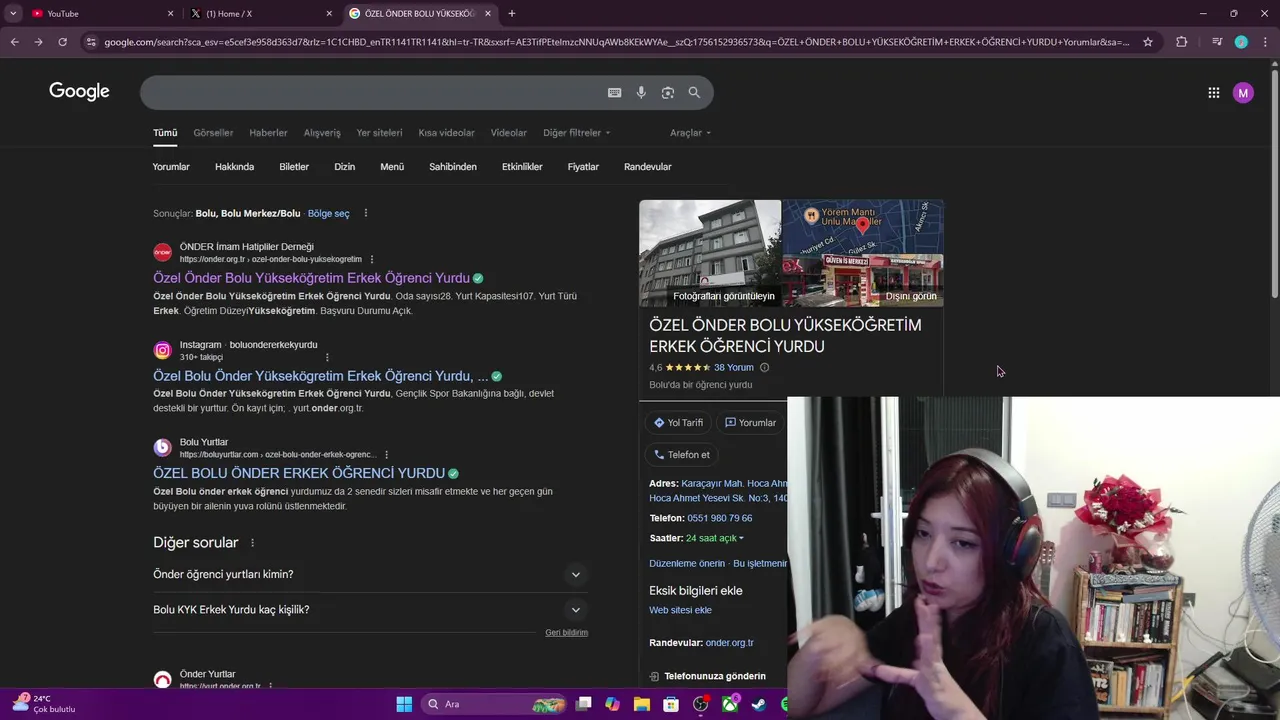Click the phone number 0551 980 79 66
The image size is (1280, 720).
[720, 518]
